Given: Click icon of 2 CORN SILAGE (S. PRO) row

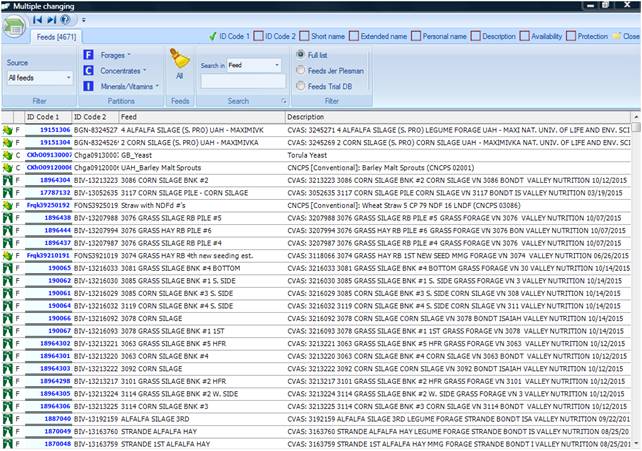Looking at the screenshot, I should [7, 143].
